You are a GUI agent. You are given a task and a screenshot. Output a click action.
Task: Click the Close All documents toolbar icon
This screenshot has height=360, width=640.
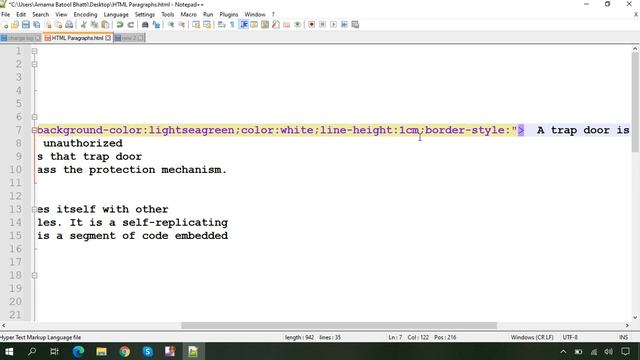click(x=58, y=24)
